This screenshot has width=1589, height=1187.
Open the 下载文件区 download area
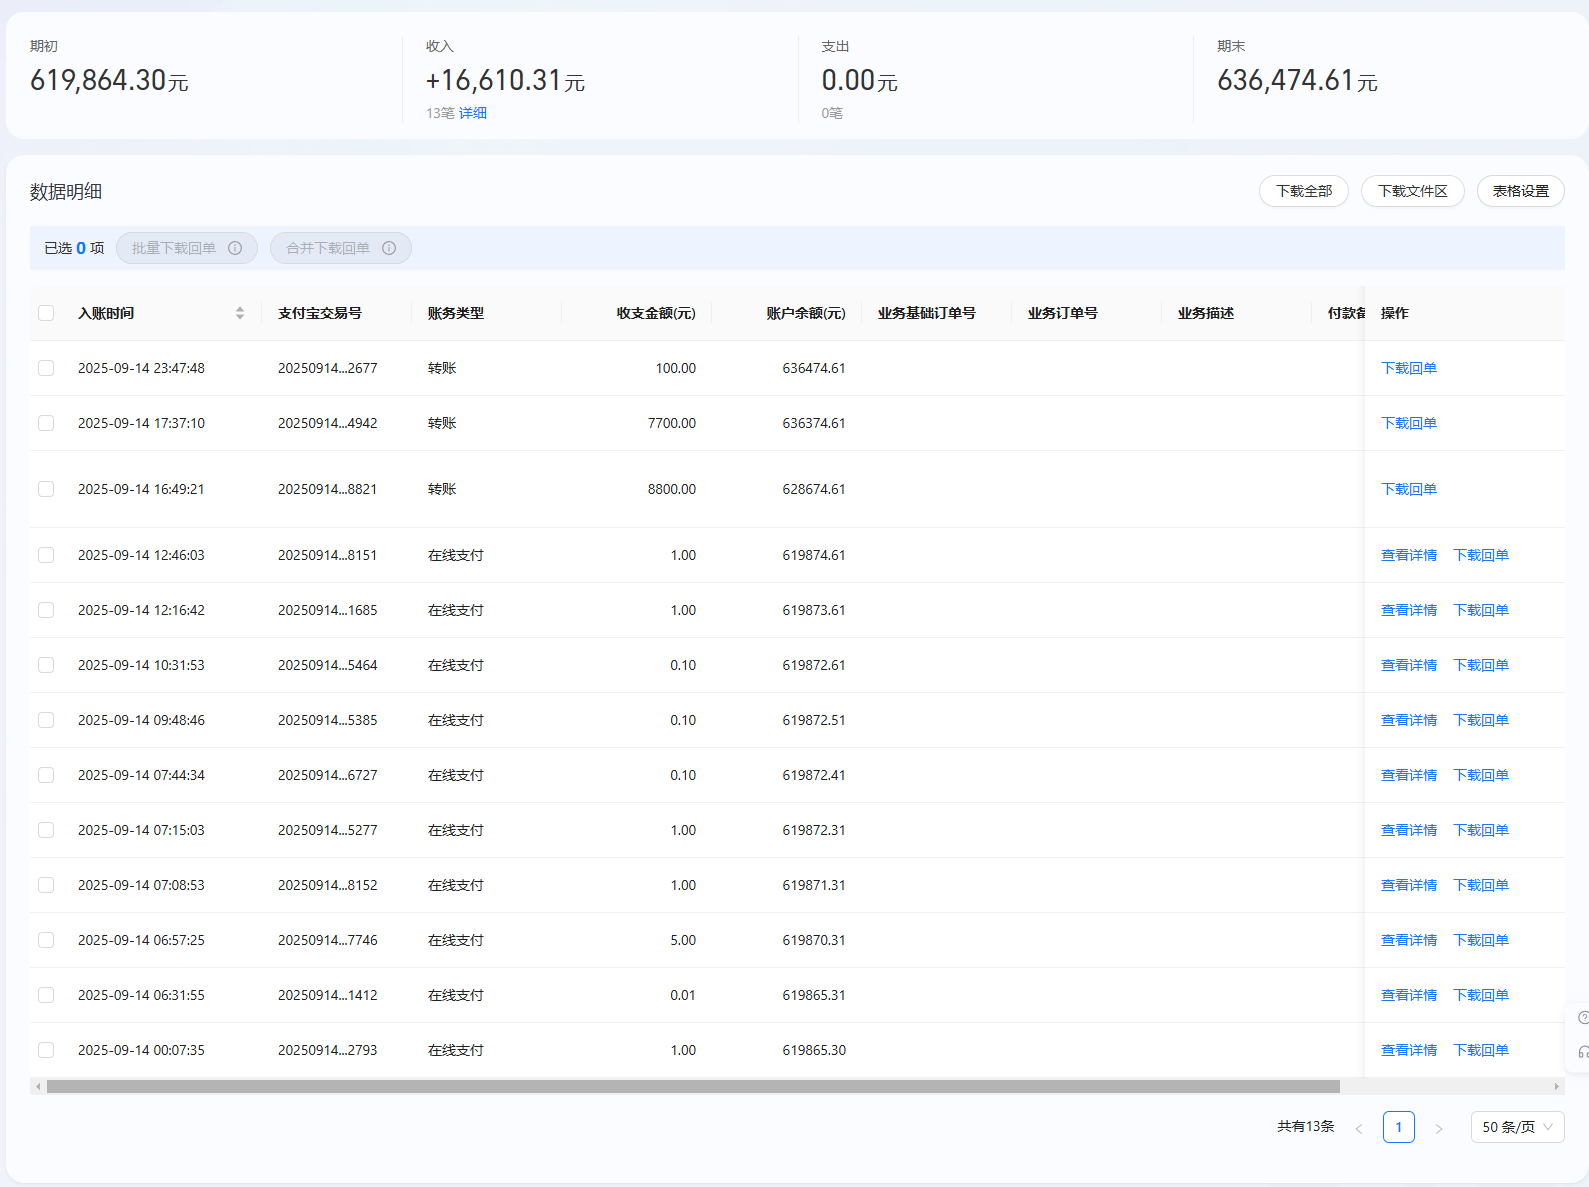tap(1412, 191)
